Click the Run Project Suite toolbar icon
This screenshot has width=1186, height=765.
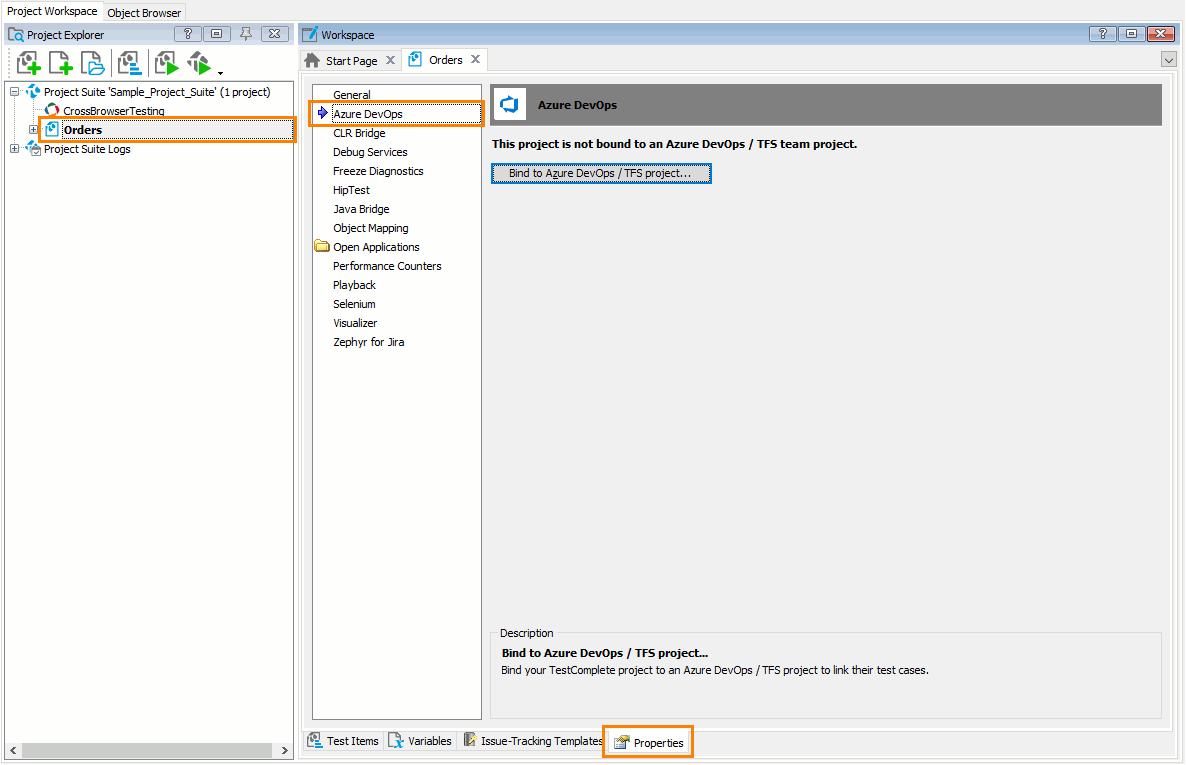(199, 63)
